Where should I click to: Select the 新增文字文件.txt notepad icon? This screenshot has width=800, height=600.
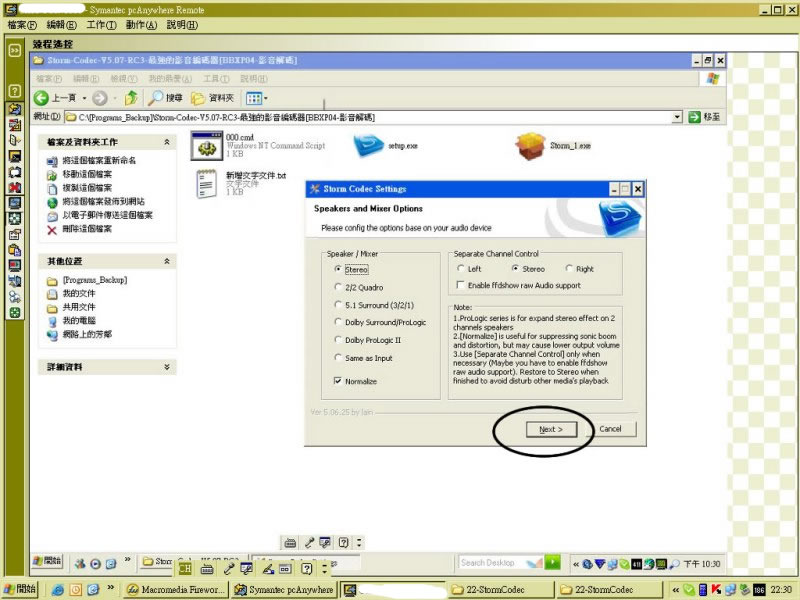(207, 184)
